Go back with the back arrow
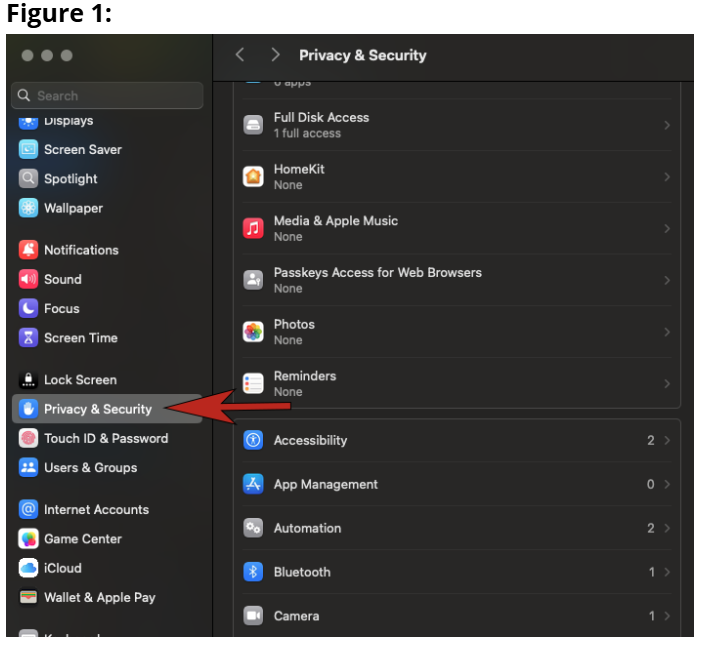Screen dimensions: 703x646 point(240,56)
